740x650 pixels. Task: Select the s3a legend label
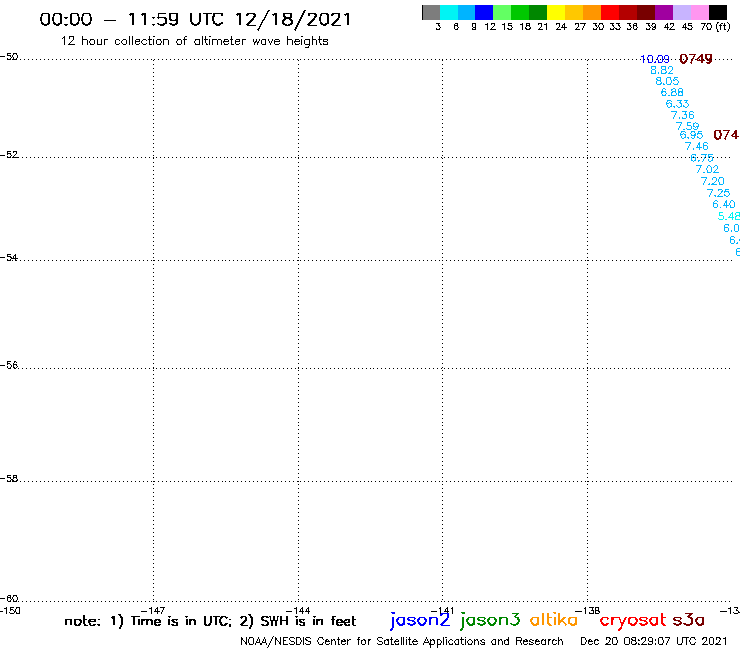click(x=689, y=620)
